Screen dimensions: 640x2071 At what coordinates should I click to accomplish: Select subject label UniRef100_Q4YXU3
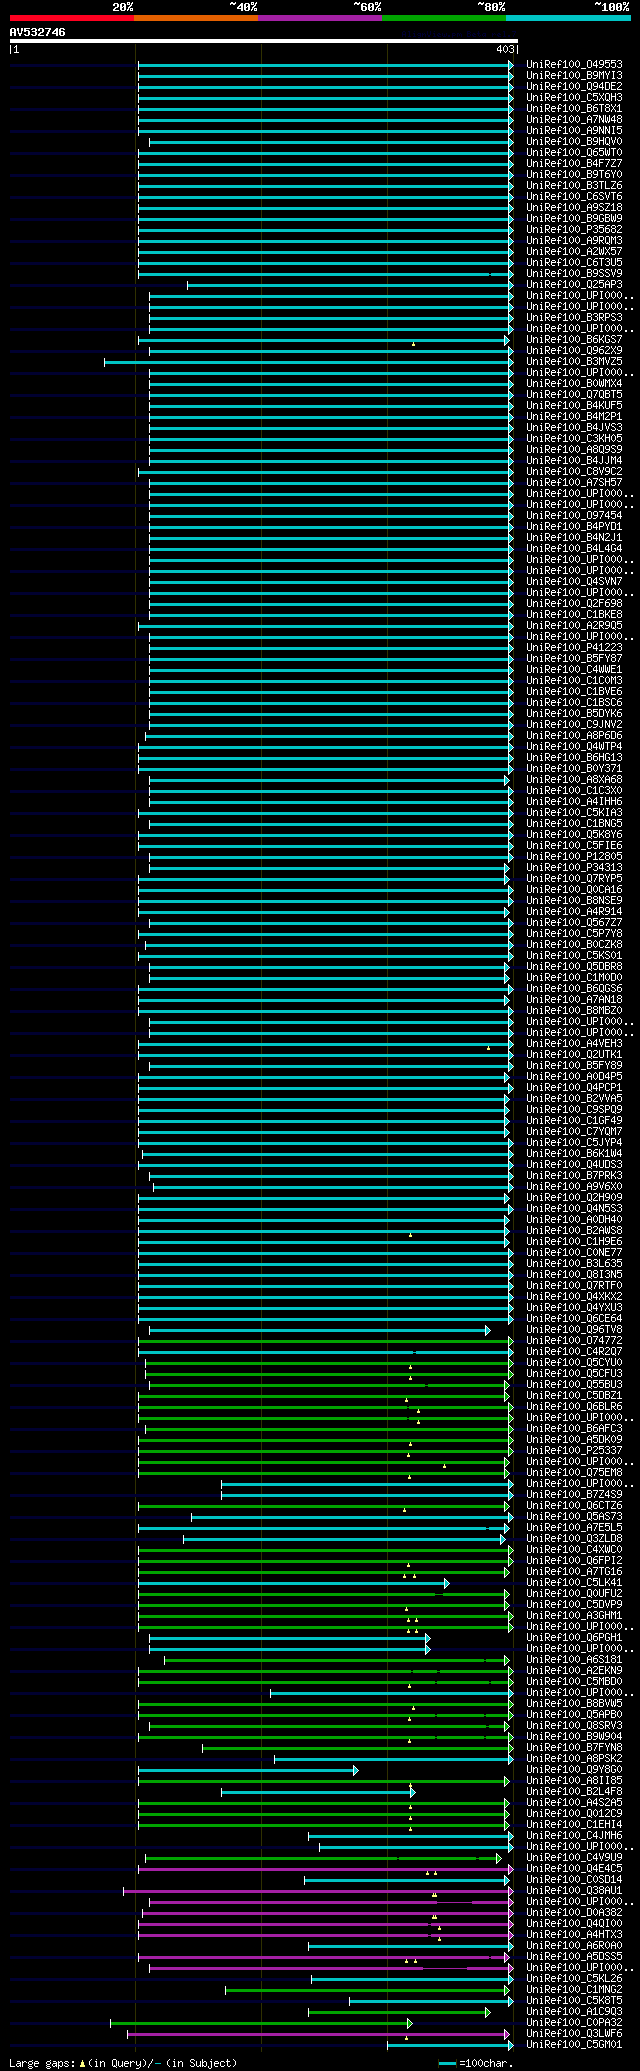(575, 1307)
